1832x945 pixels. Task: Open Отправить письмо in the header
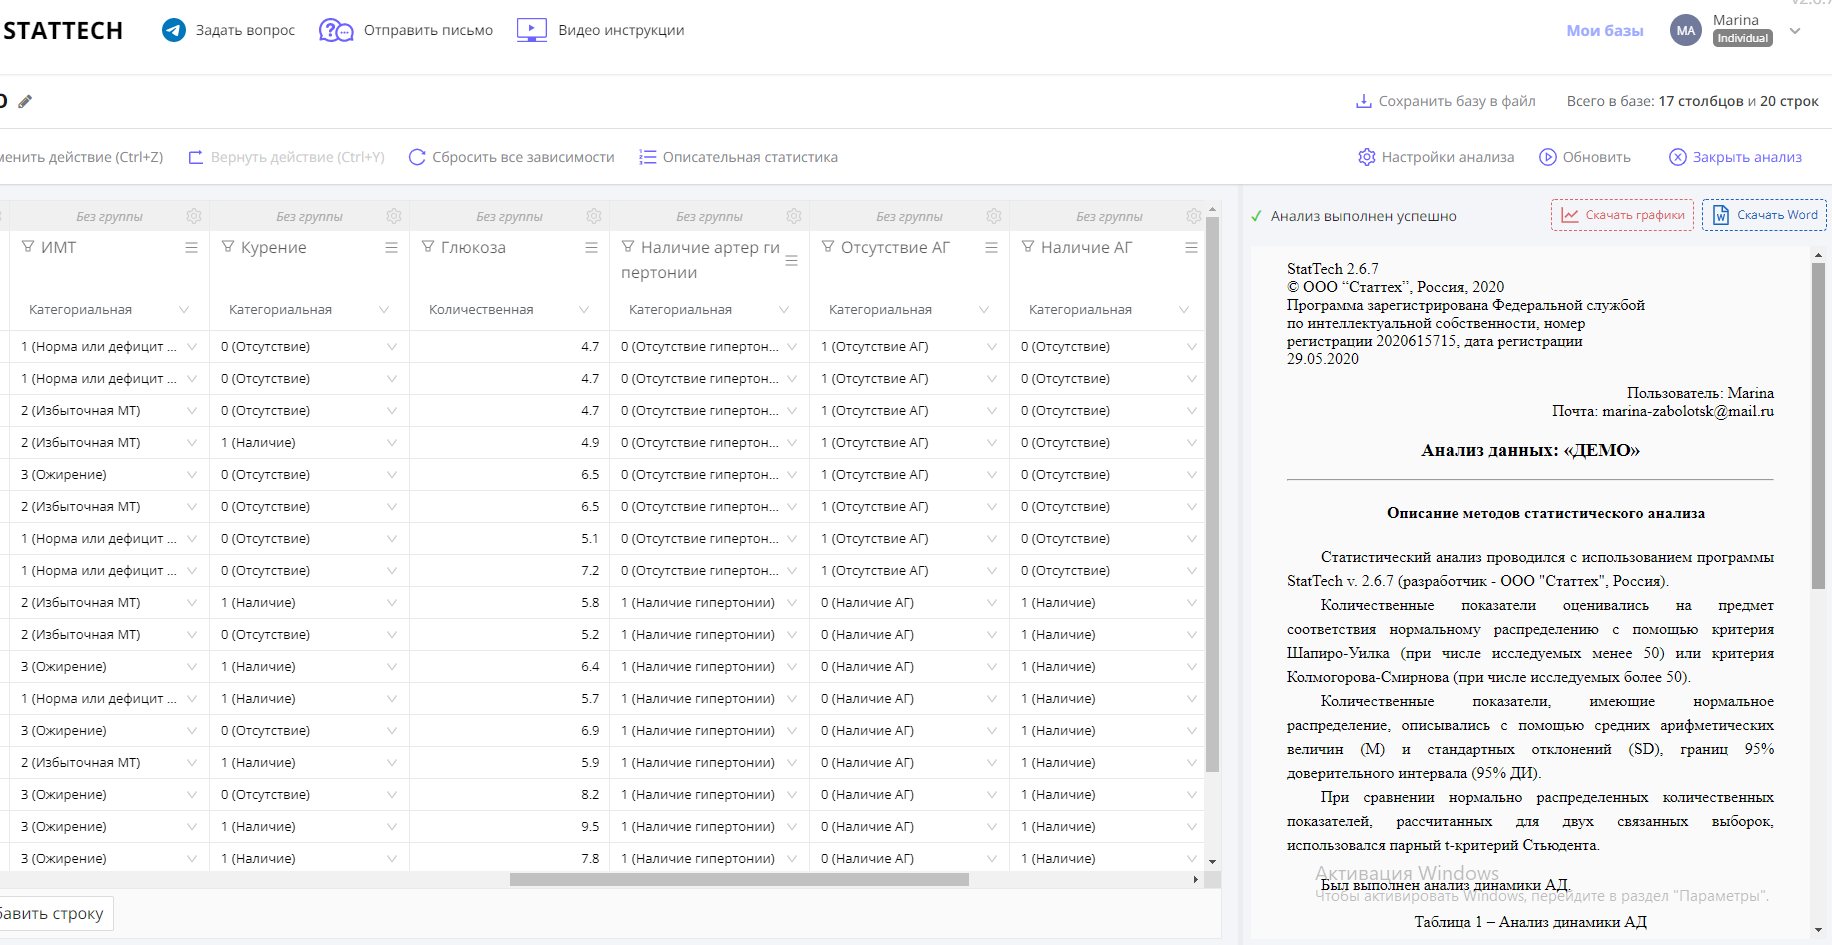pyautogui.click(x=406, y=30)
